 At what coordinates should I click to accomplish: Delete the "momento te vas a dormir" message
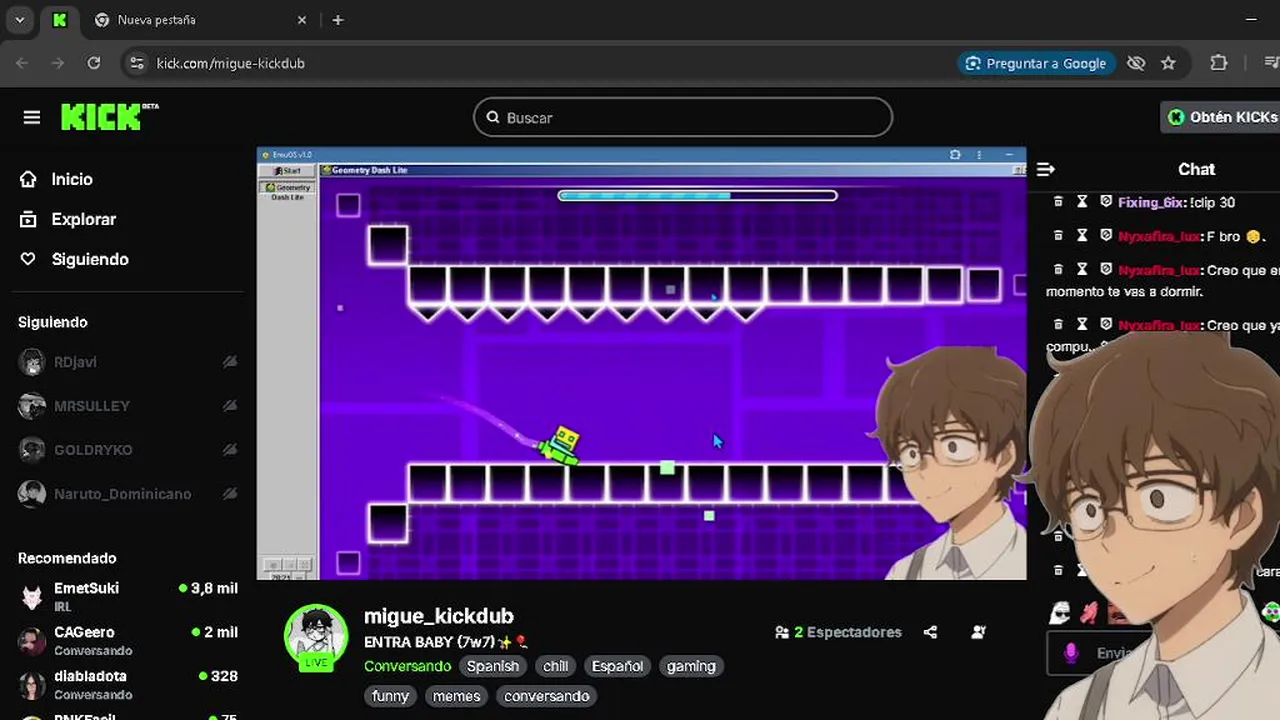[x=1058, y=269]
